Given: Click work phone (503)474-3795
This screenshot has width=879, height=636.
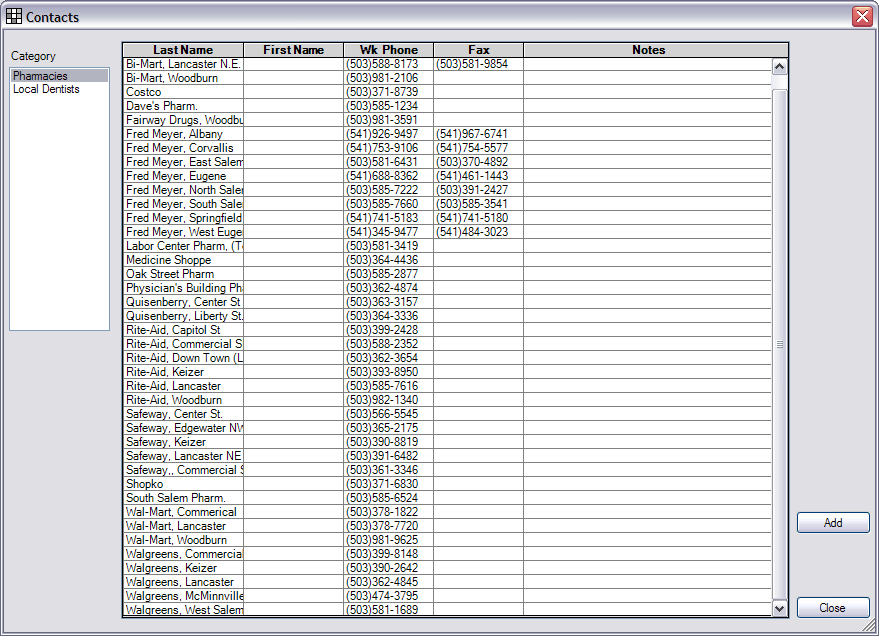Looking at the screenshot, I should click(x=382, y=596).
